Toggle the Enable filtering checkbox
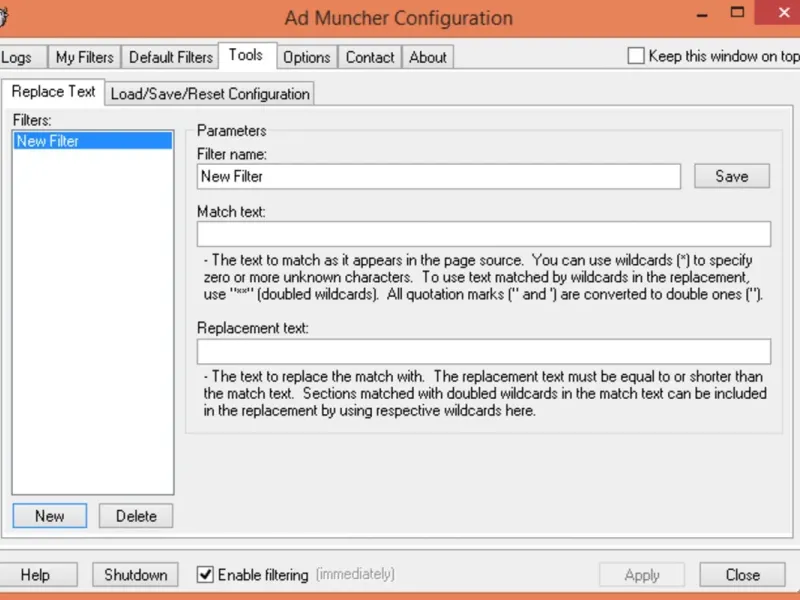The width and height of the screenshot is (800, 600). click(205, 574)
